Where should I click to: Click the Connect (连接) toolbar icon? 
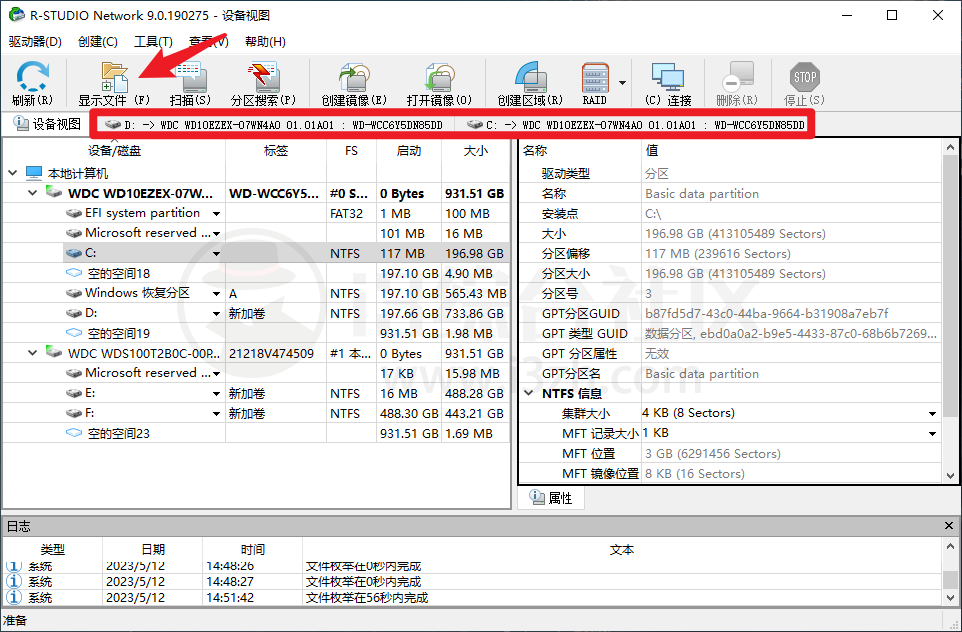coord(668,83)
